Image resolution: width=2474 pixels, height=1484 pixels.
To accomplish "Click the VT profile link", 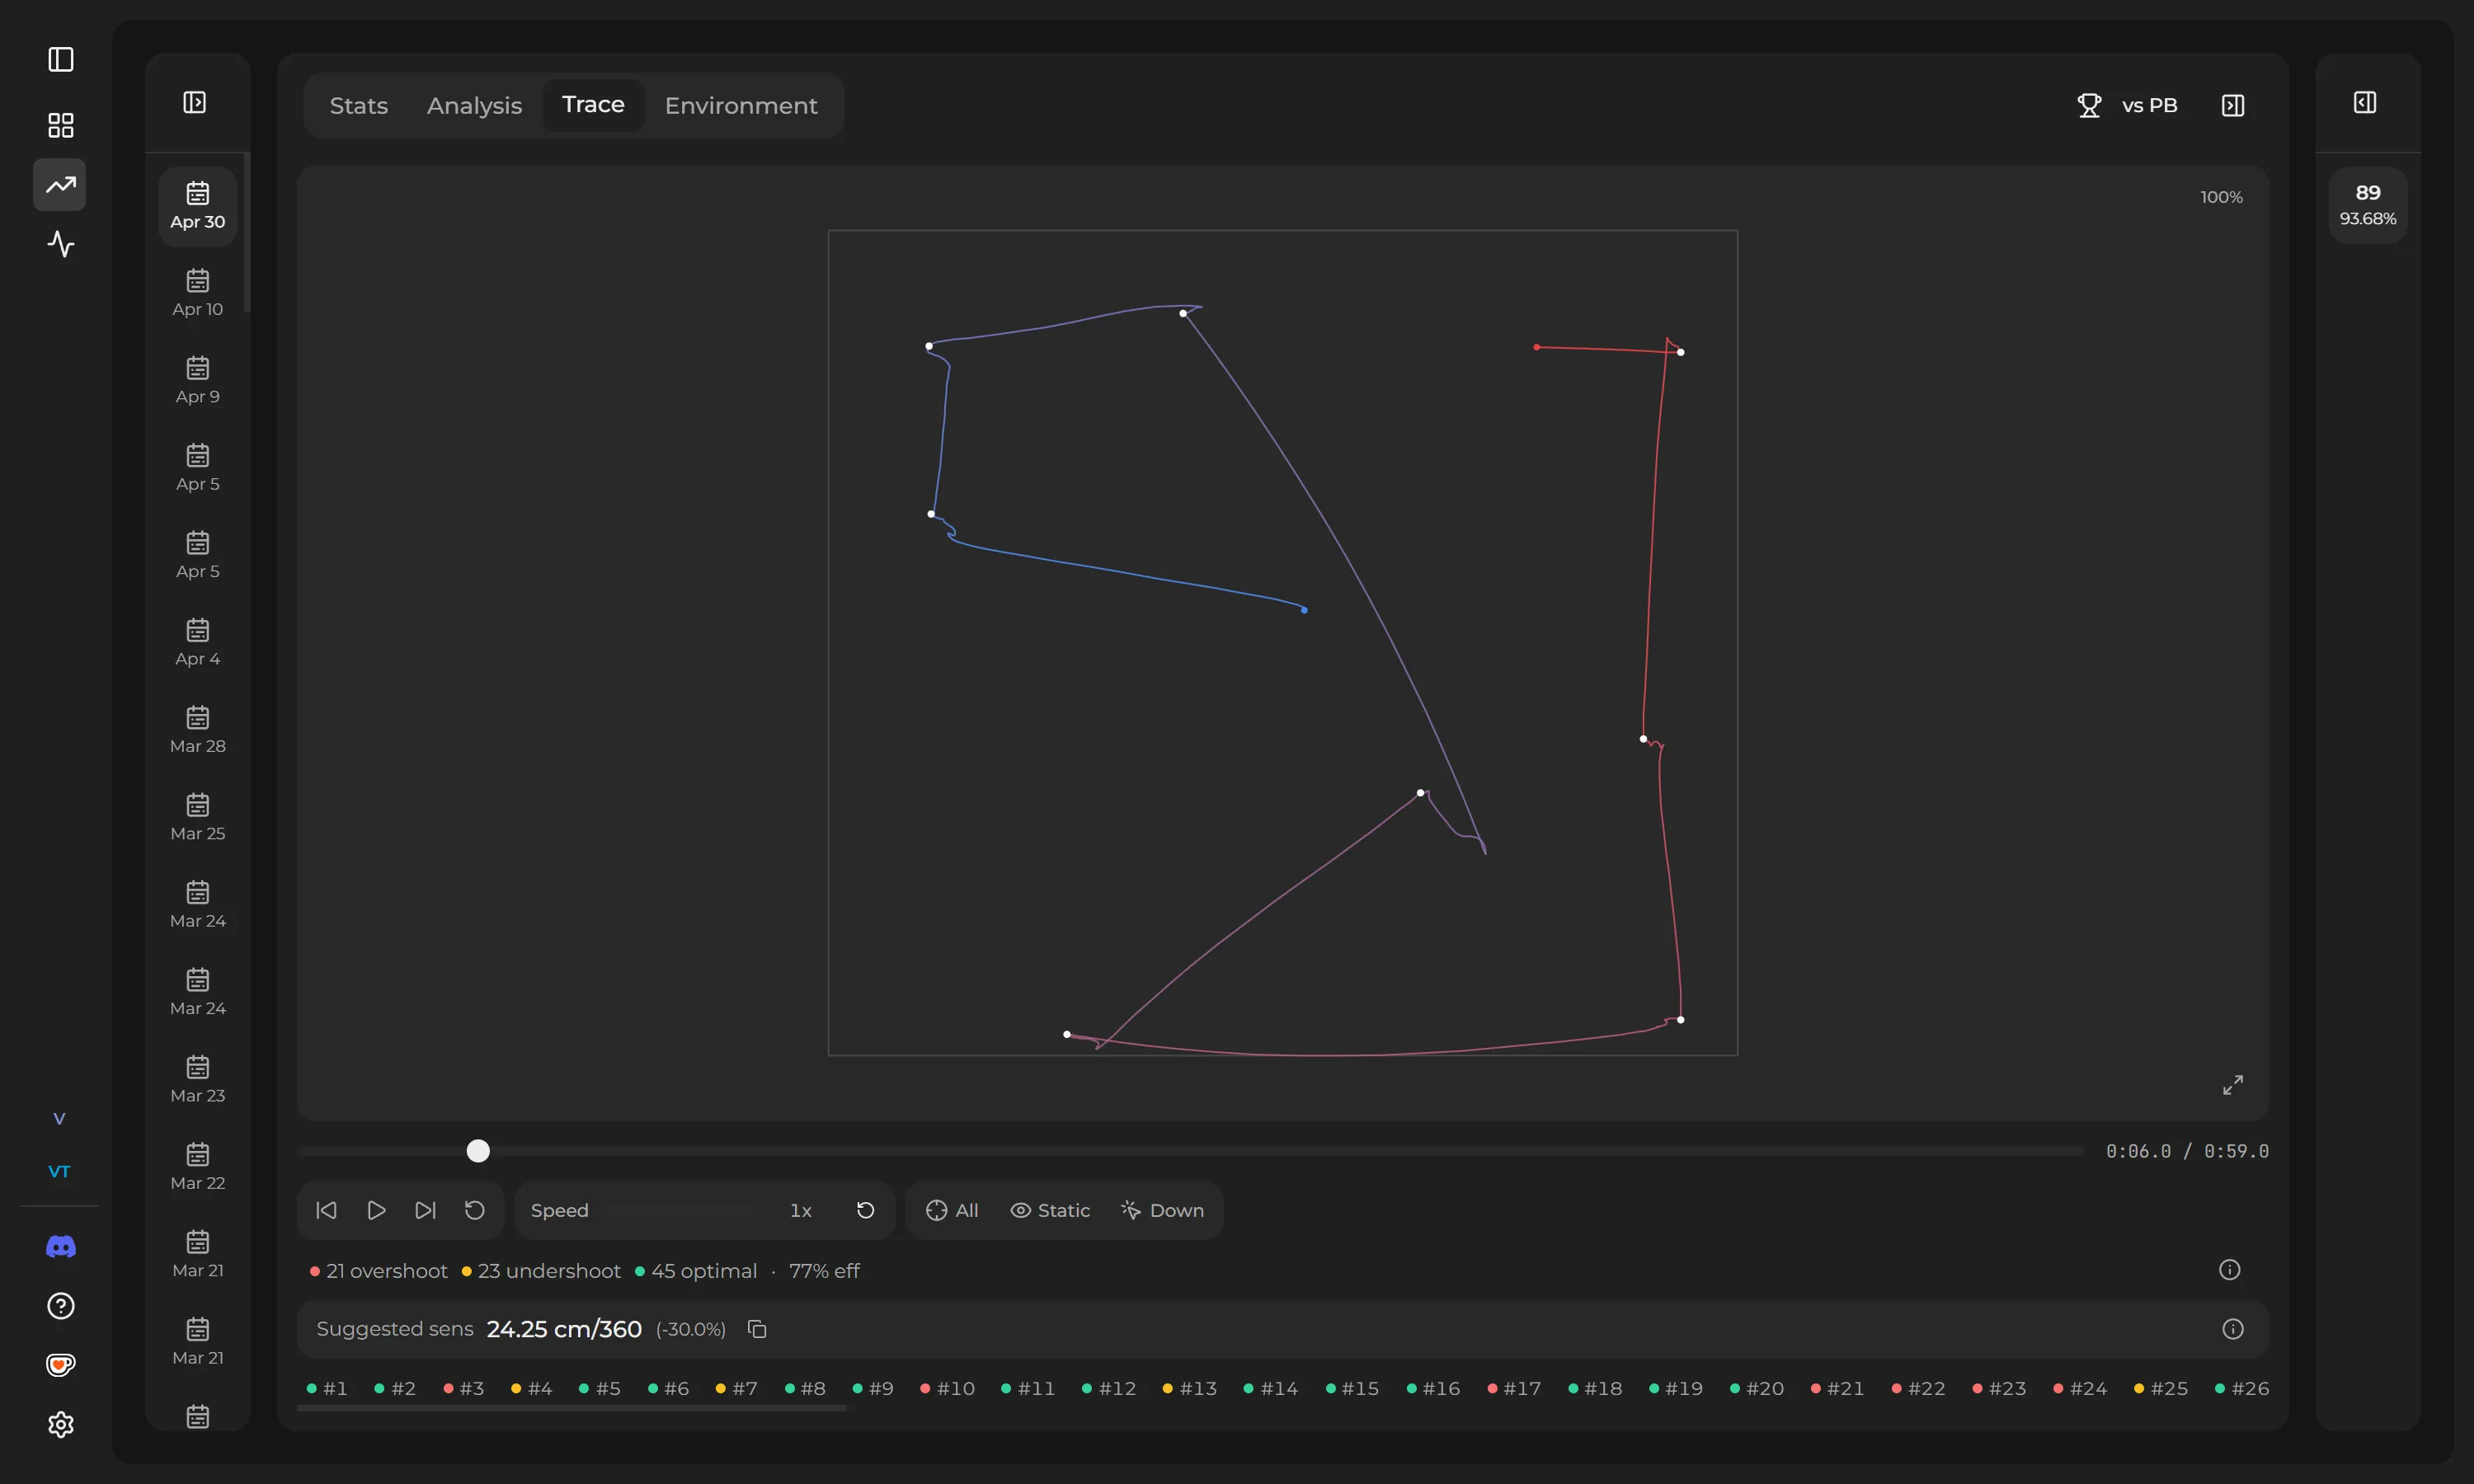I will 59,1171.
